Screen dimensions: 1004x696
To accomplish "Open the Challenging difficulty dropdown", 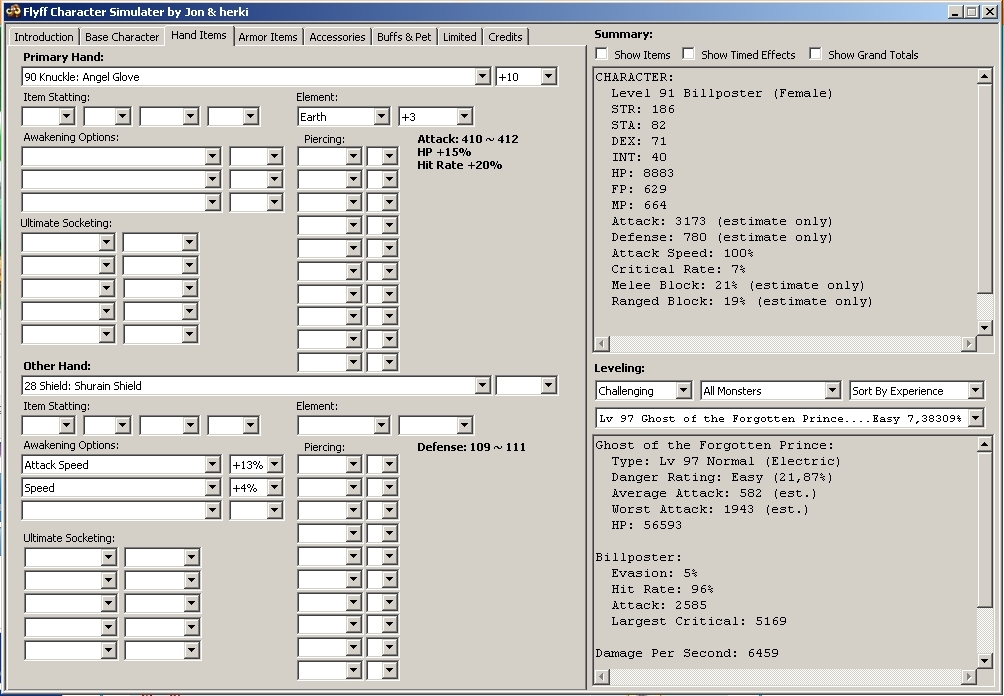I will pyautogui.click(x=683, y=391).
